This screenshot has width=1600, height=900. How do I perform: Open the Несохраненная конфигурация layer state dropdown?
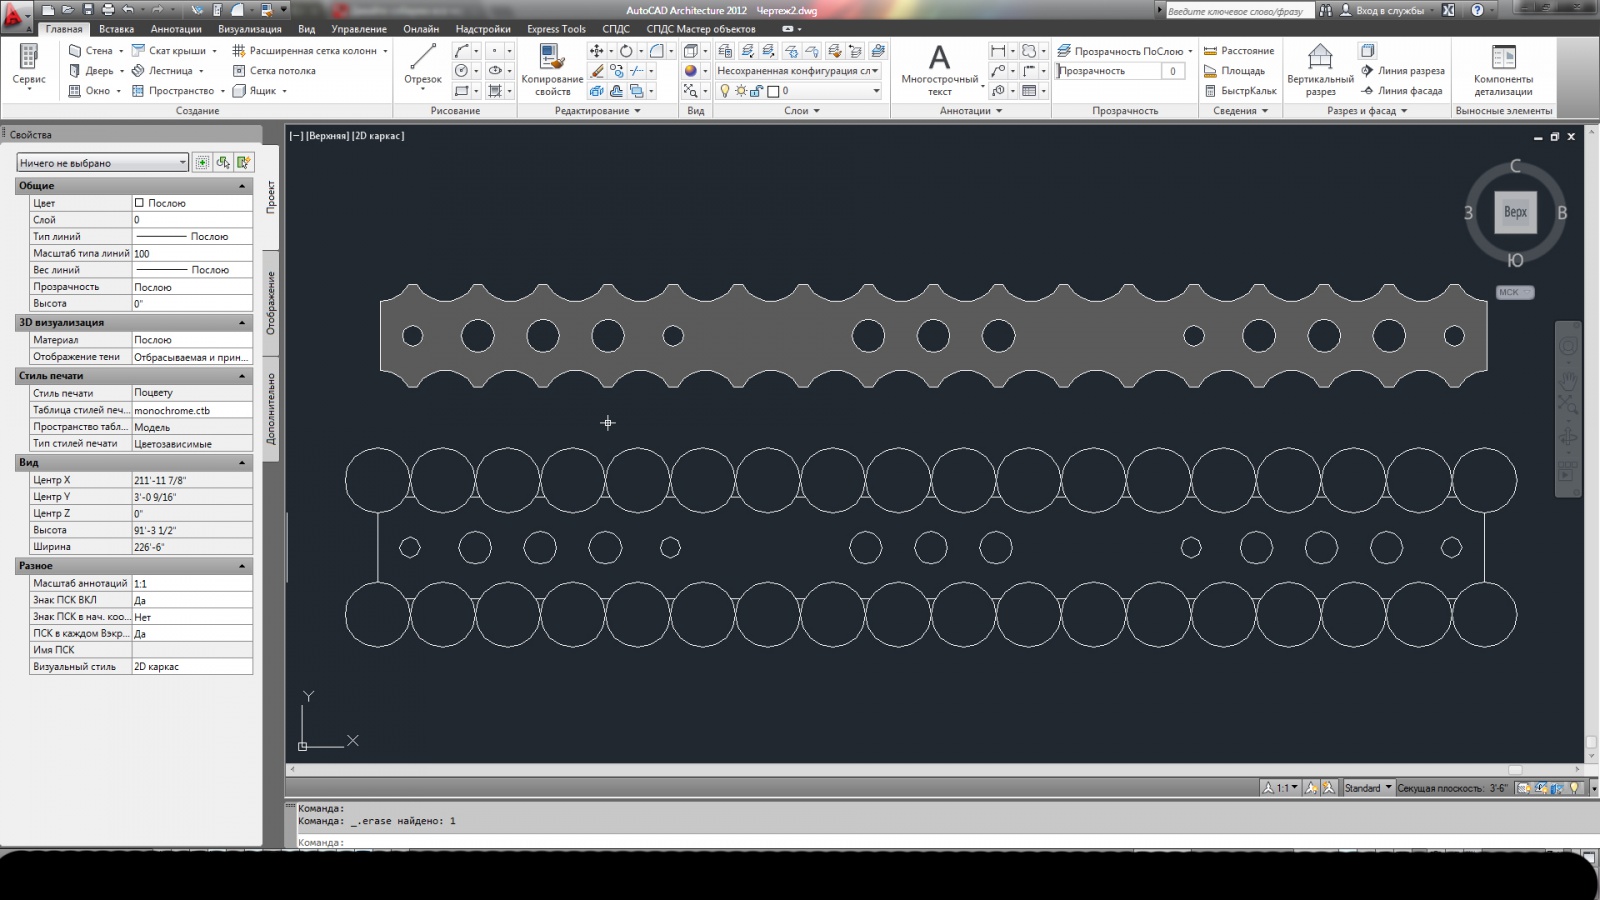click(x=797, y=71)
